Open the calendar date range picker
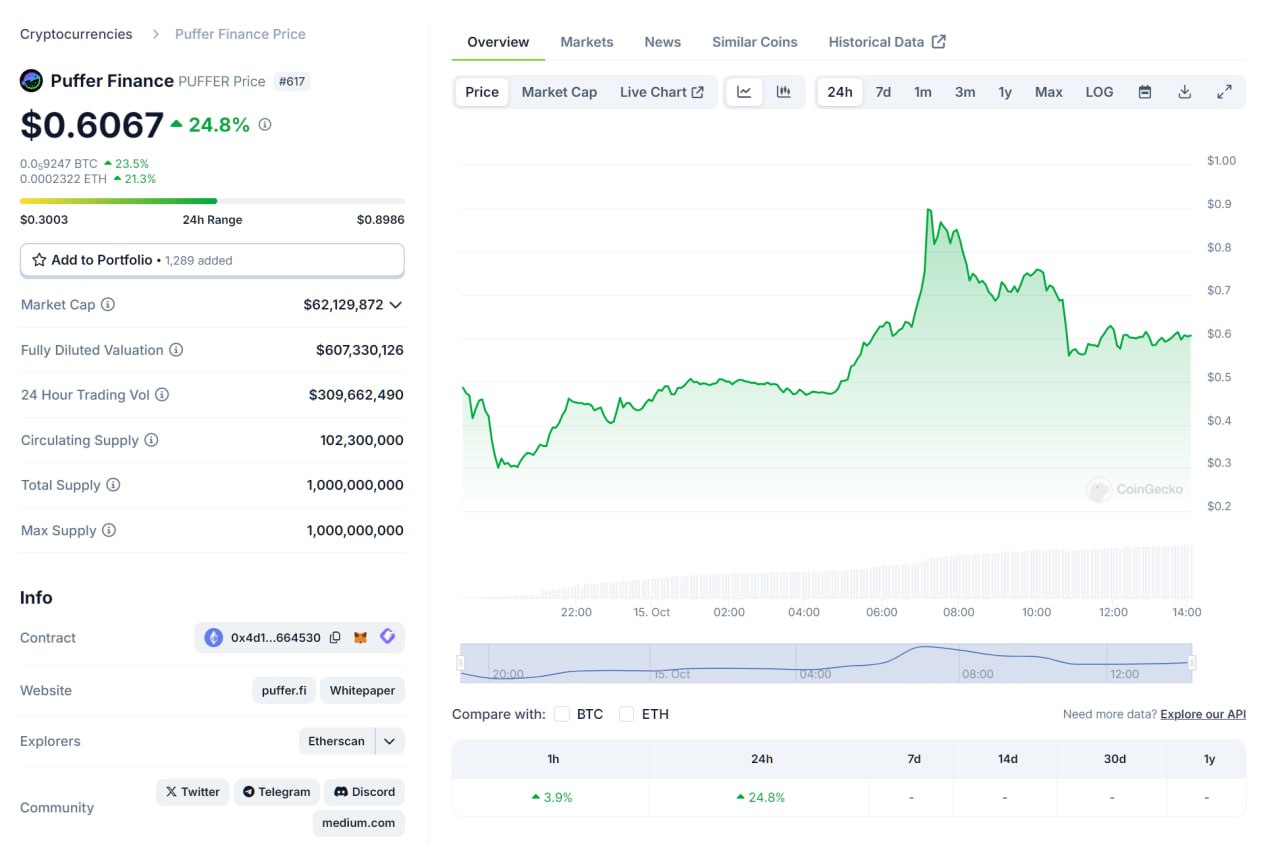 coord(1145,92)
